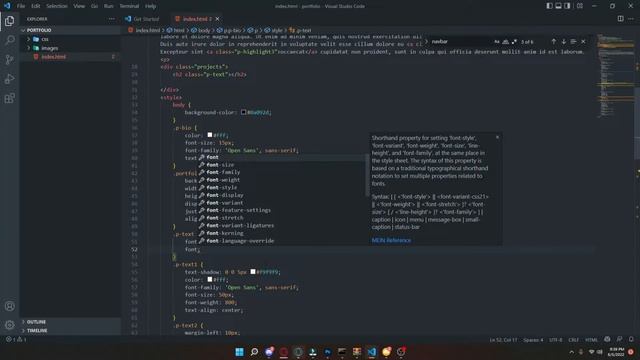Open the Selection menu
Image resolution: width=640 pixels, height=360 pixels.
(x=57, y=6)
